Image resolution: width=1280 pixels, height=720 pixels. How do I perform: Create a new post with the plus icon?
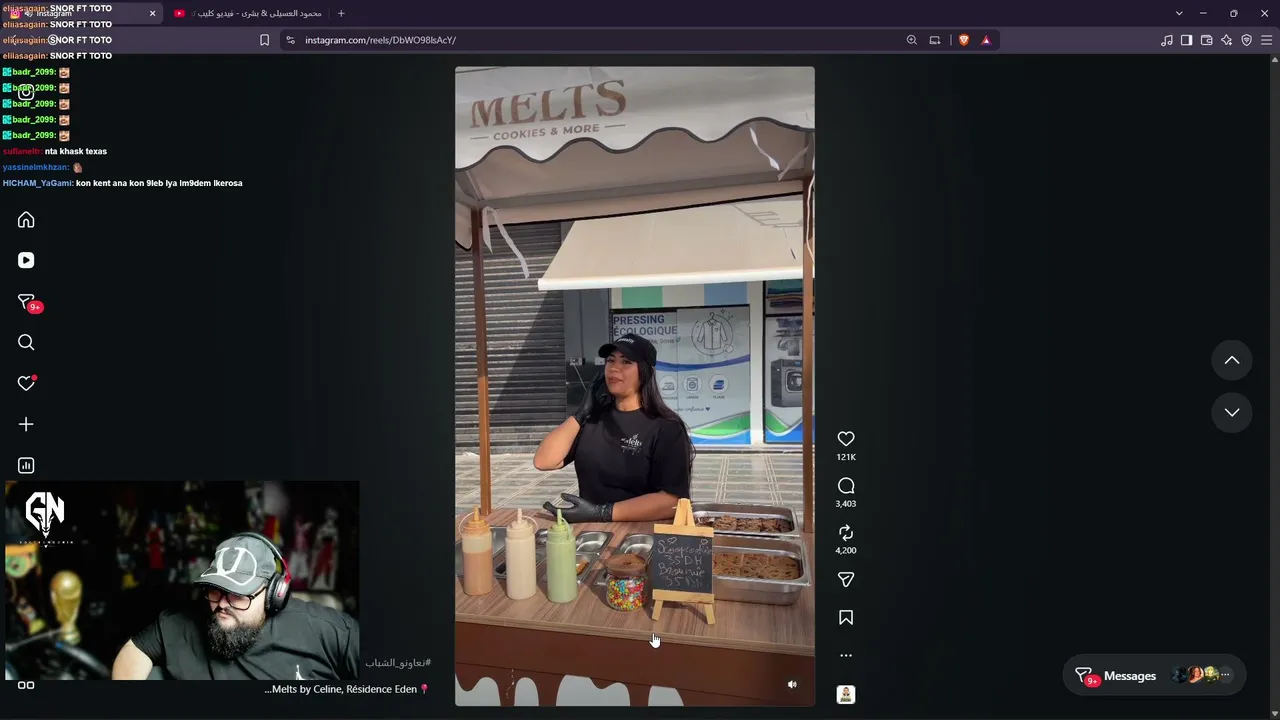26,424
